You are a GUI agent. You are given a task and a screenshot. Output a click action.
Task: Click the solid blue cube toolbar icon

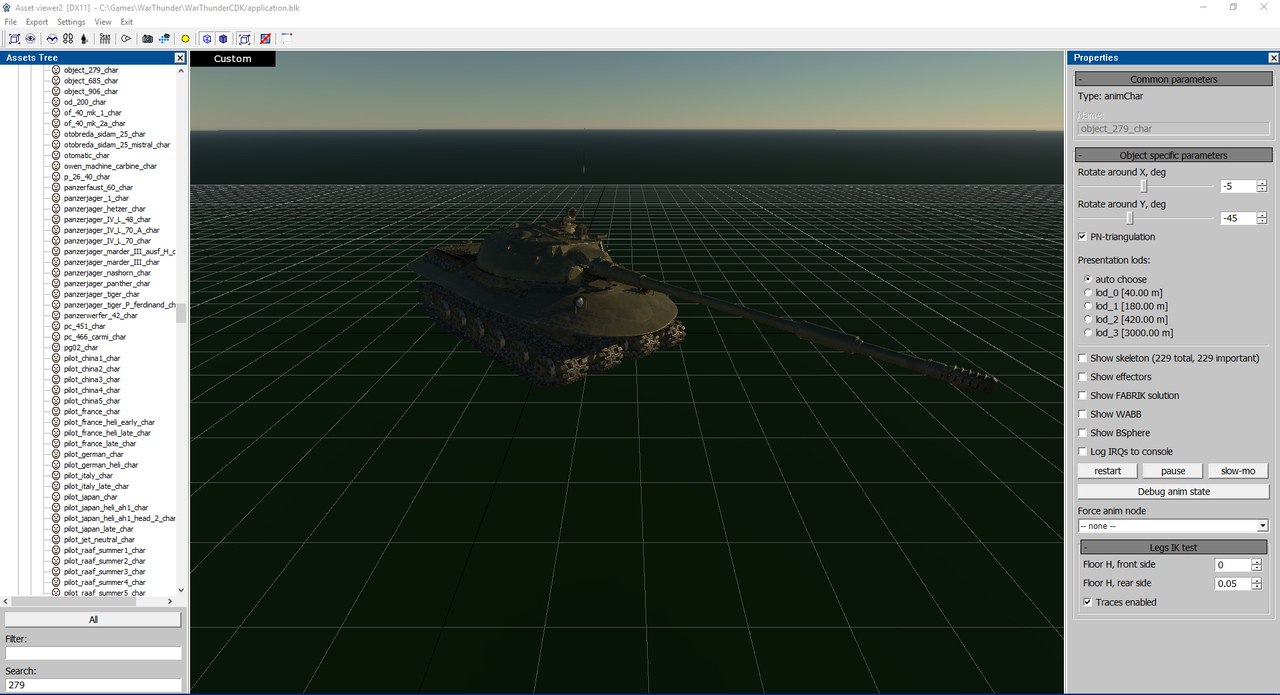(x=223, y=39)
